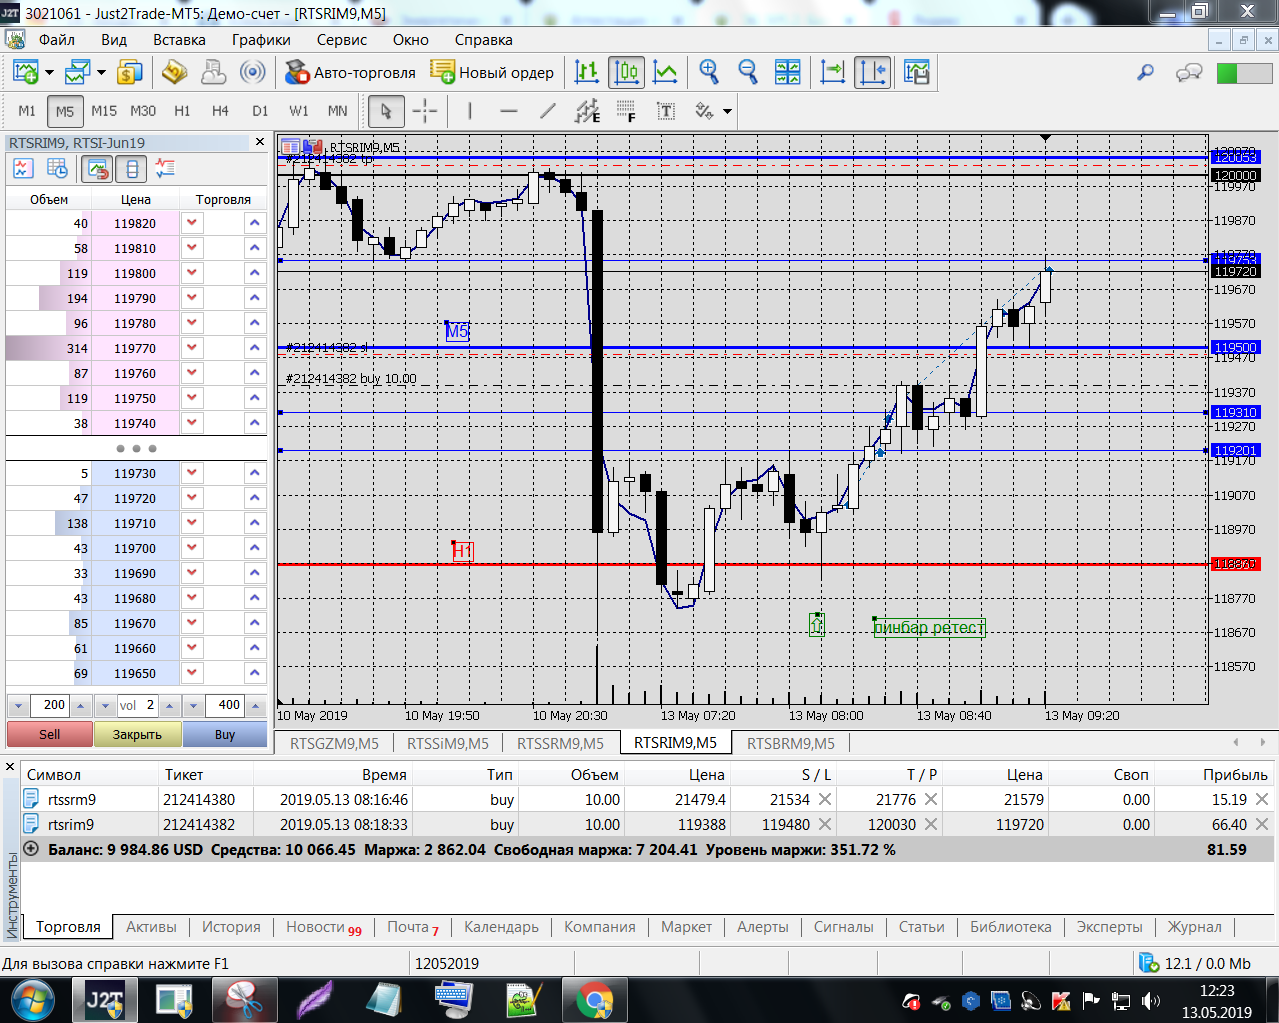Open the Вставка menu
Viewport: 1279px width, 1023px height.
click(179, 40)
